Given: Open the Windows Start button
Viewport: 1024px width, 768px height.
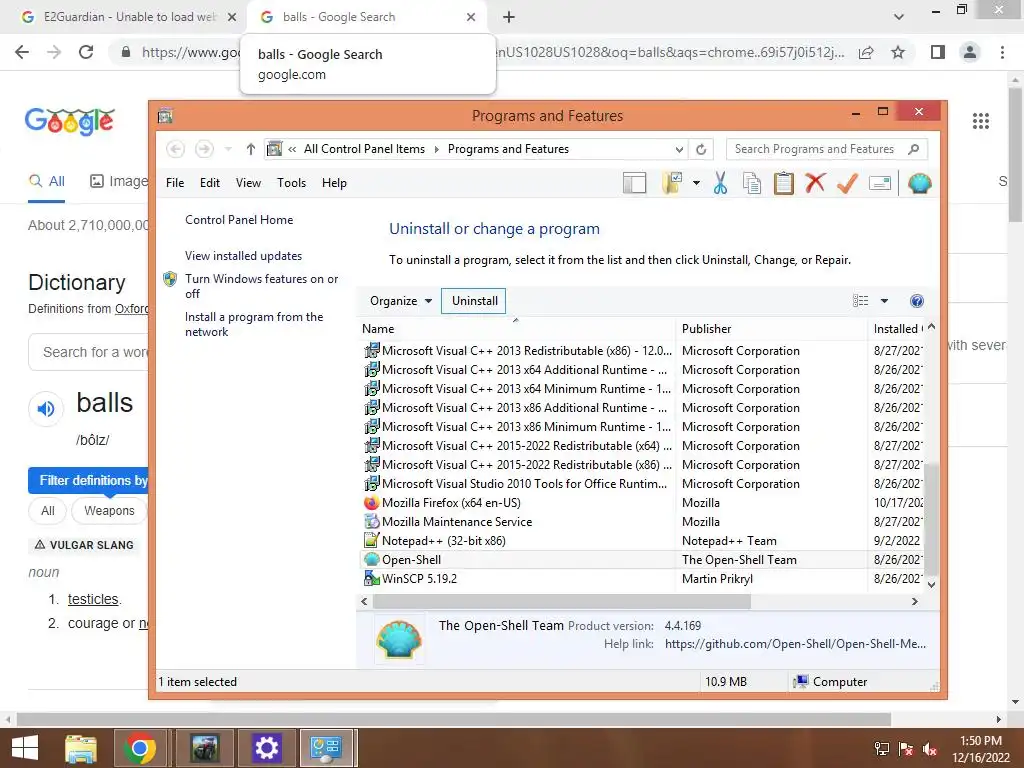Looking at the screenshot, I should (25, 748).
